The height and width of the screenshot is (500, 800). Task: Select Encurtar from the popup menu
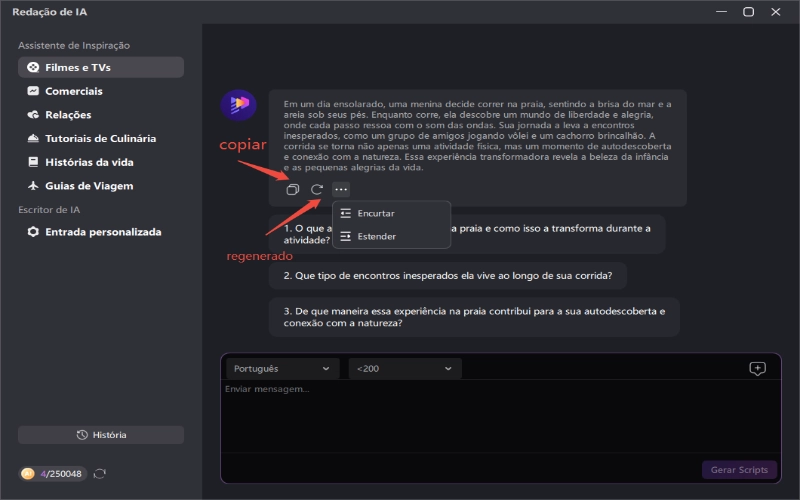(x=391, y=213)
